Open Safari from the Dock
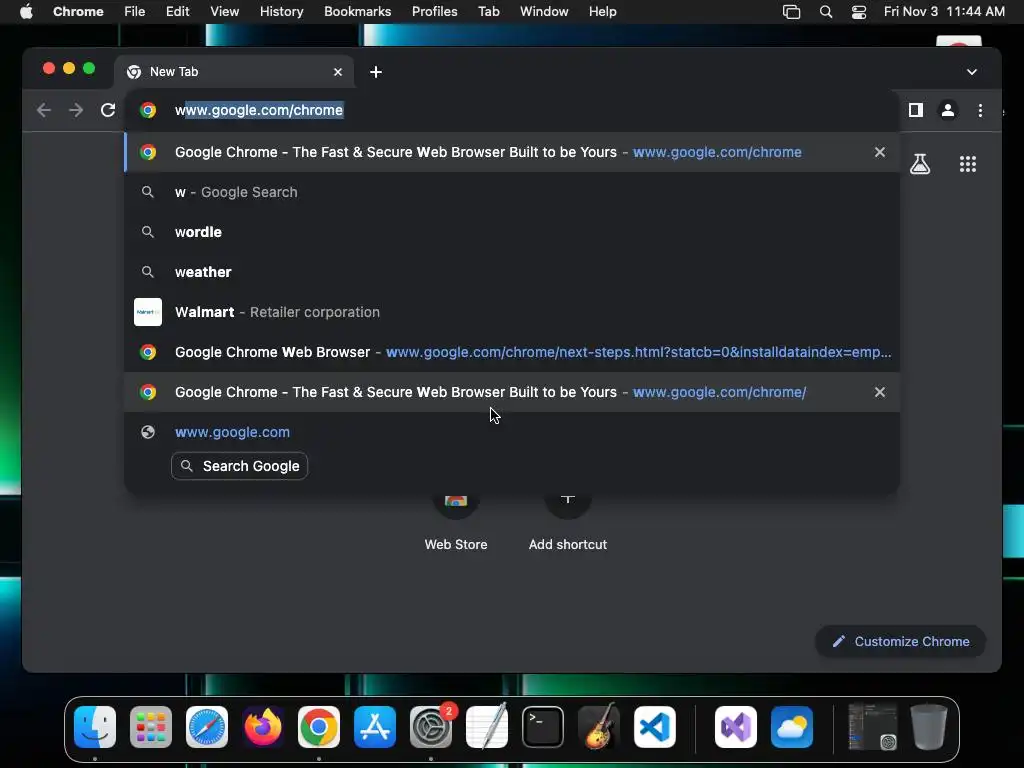The height and width of the screenshot is (768, 1024). coord(207,727)
